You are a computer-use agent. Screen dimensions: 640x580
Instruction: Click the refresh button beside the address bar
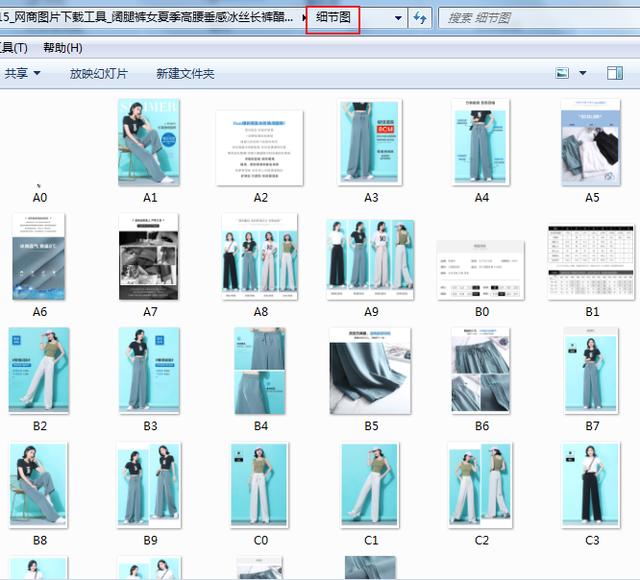pos(420,18)
